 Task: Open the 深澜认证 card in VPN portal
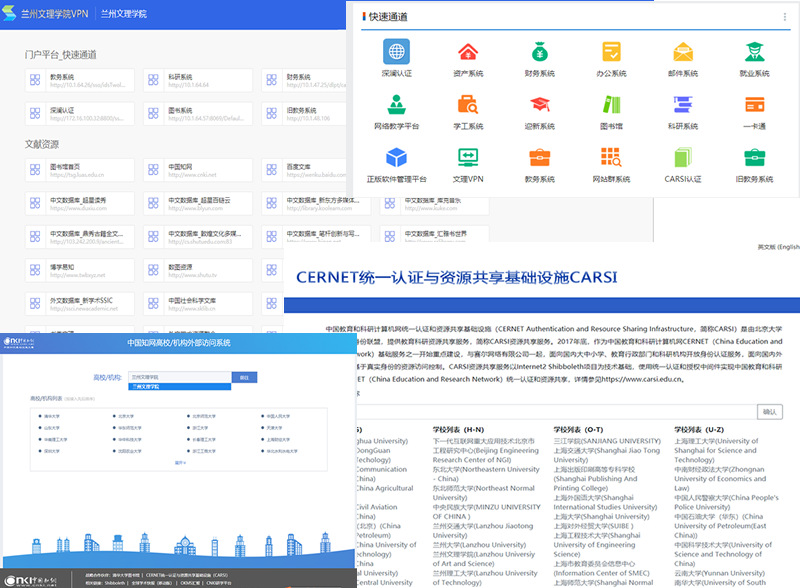click(x=80, y=113)
